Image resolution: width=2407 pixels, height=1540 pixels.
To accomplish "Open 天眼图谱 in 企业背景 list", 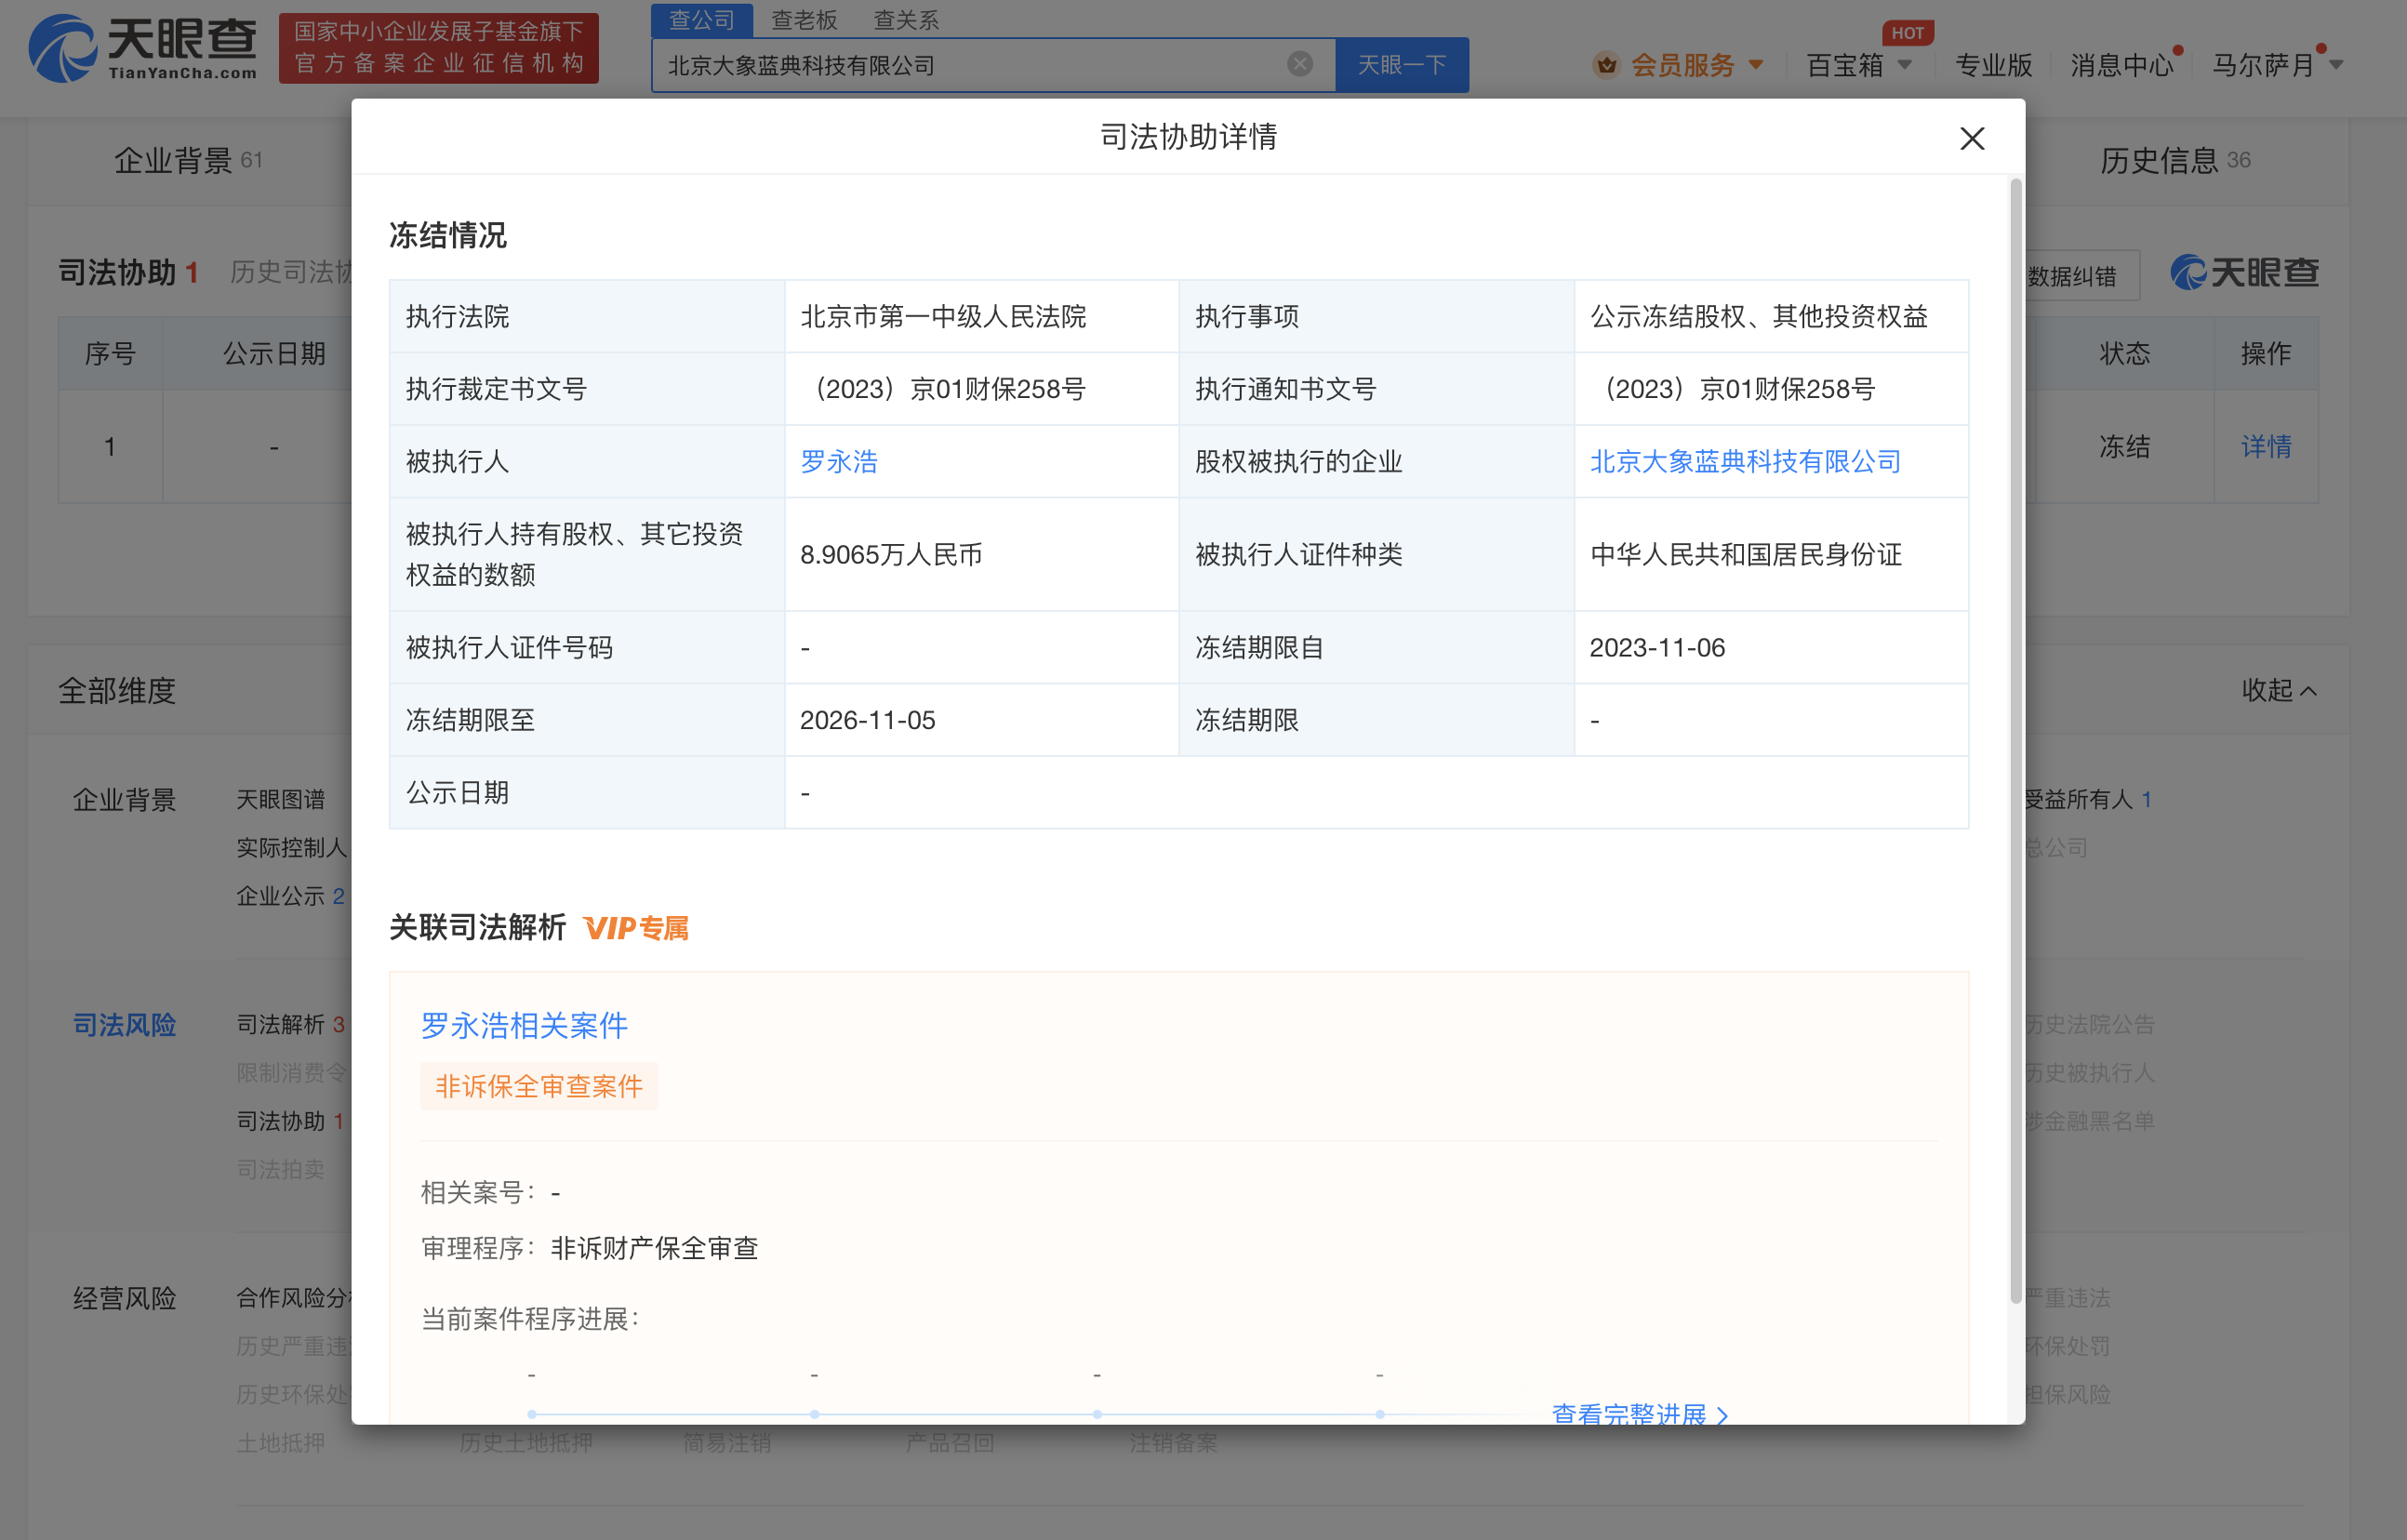I will (x=280, y=799).
